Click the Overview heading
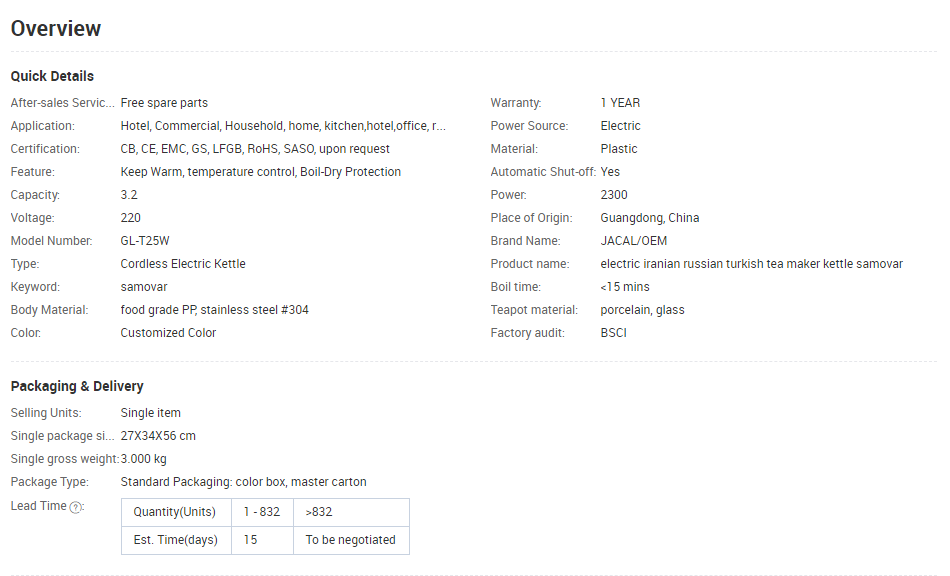 pos(56,28)
